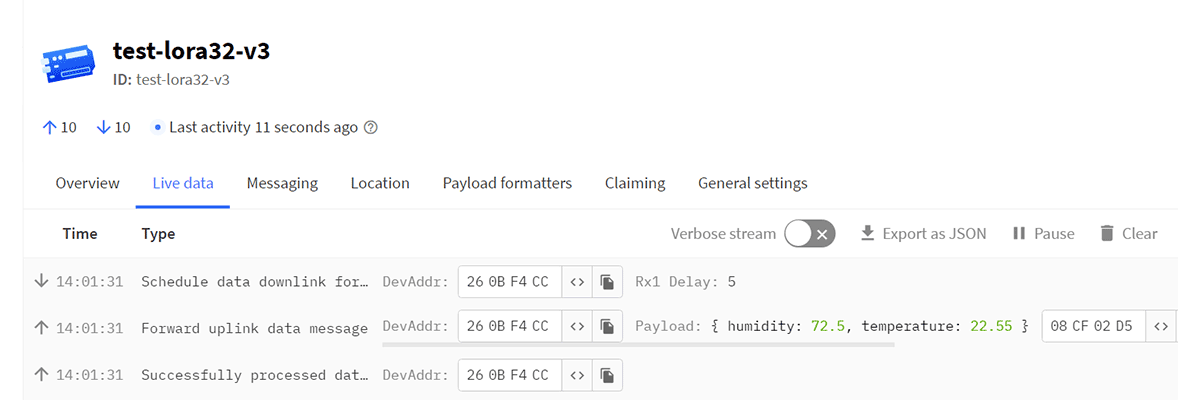
Task: Toggle DevAddr format in Forward uplink row
Action: (x=577, y=326)
